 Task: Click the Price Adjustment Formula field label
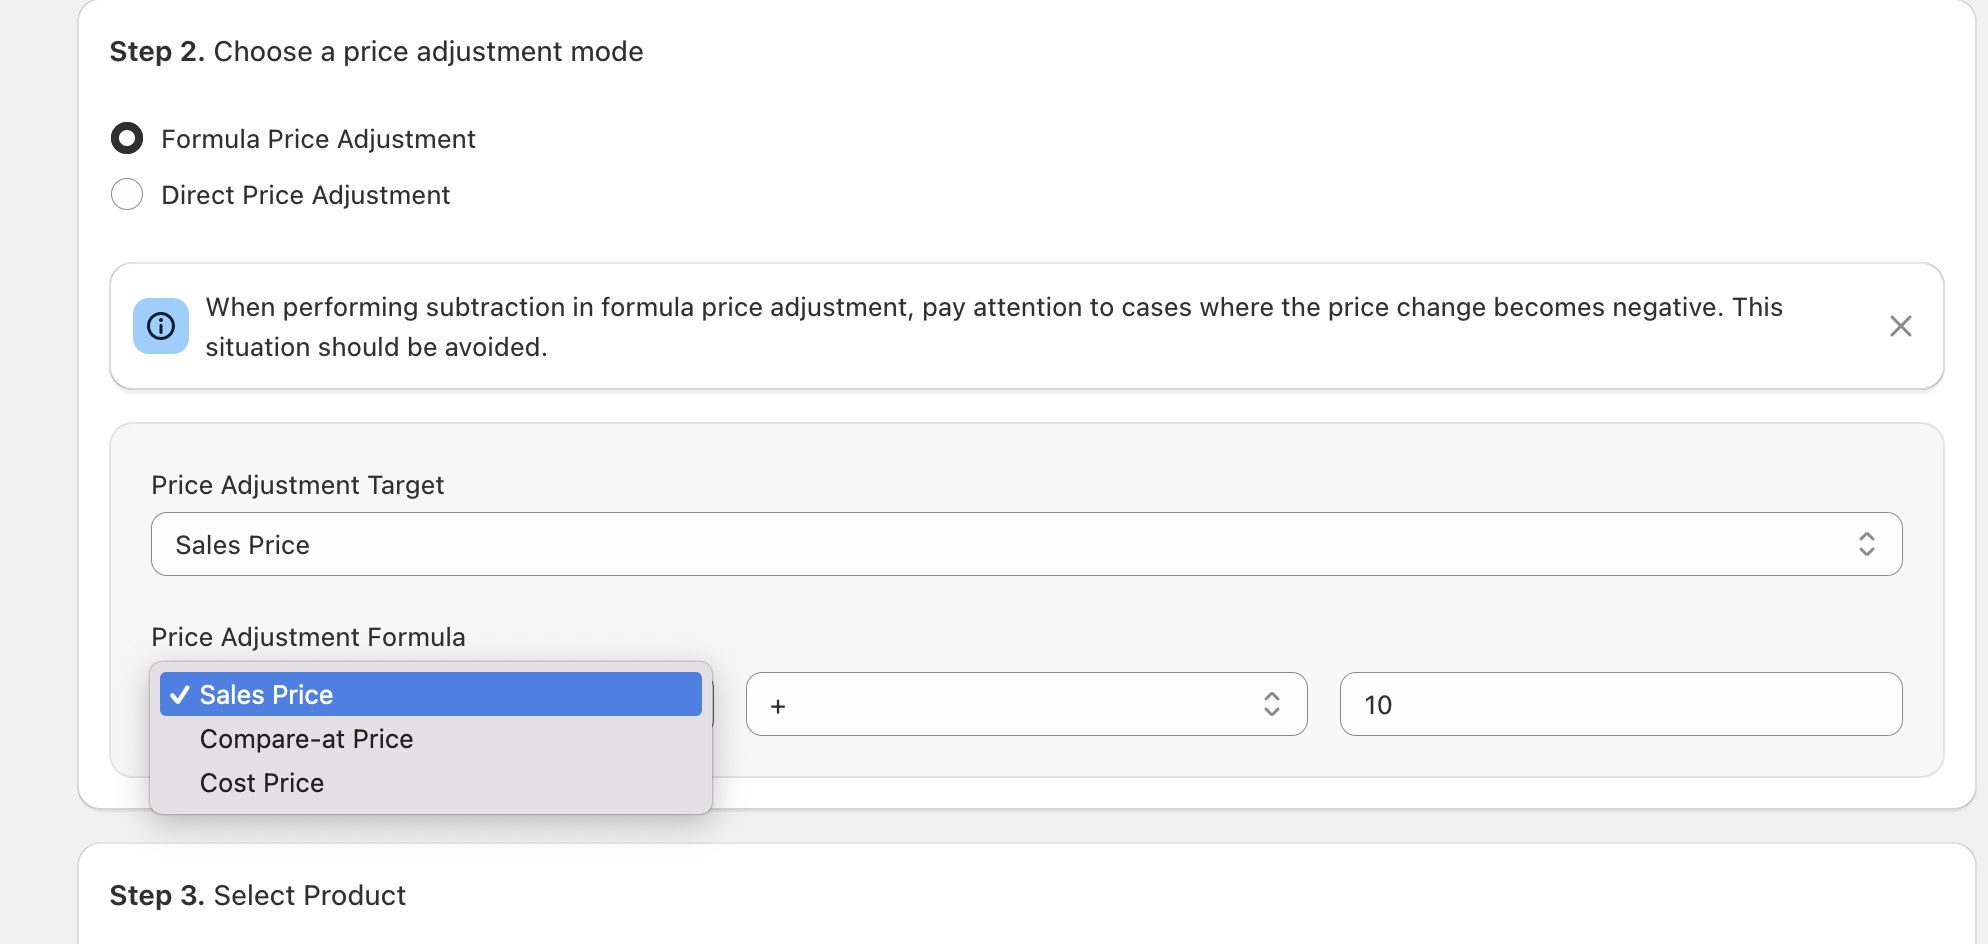pyautogui.click(x=308, y=637)
